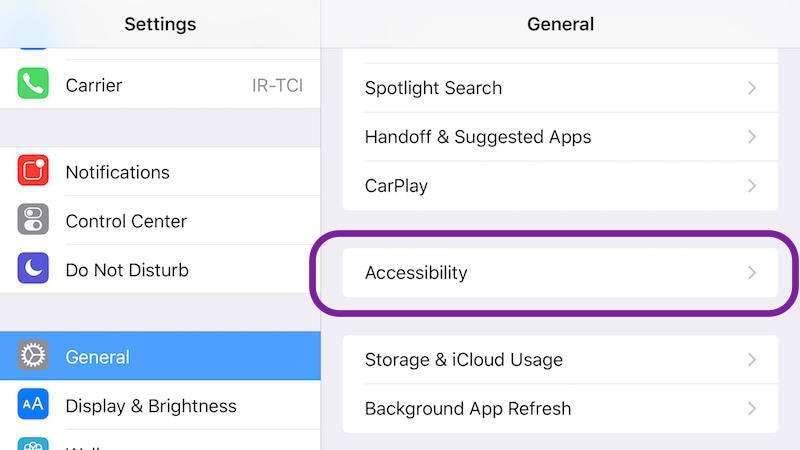Open the Accessibility settings label
The height and width of the screenshot is (450, 800).
pyautogui.click(x=416, y=272)
